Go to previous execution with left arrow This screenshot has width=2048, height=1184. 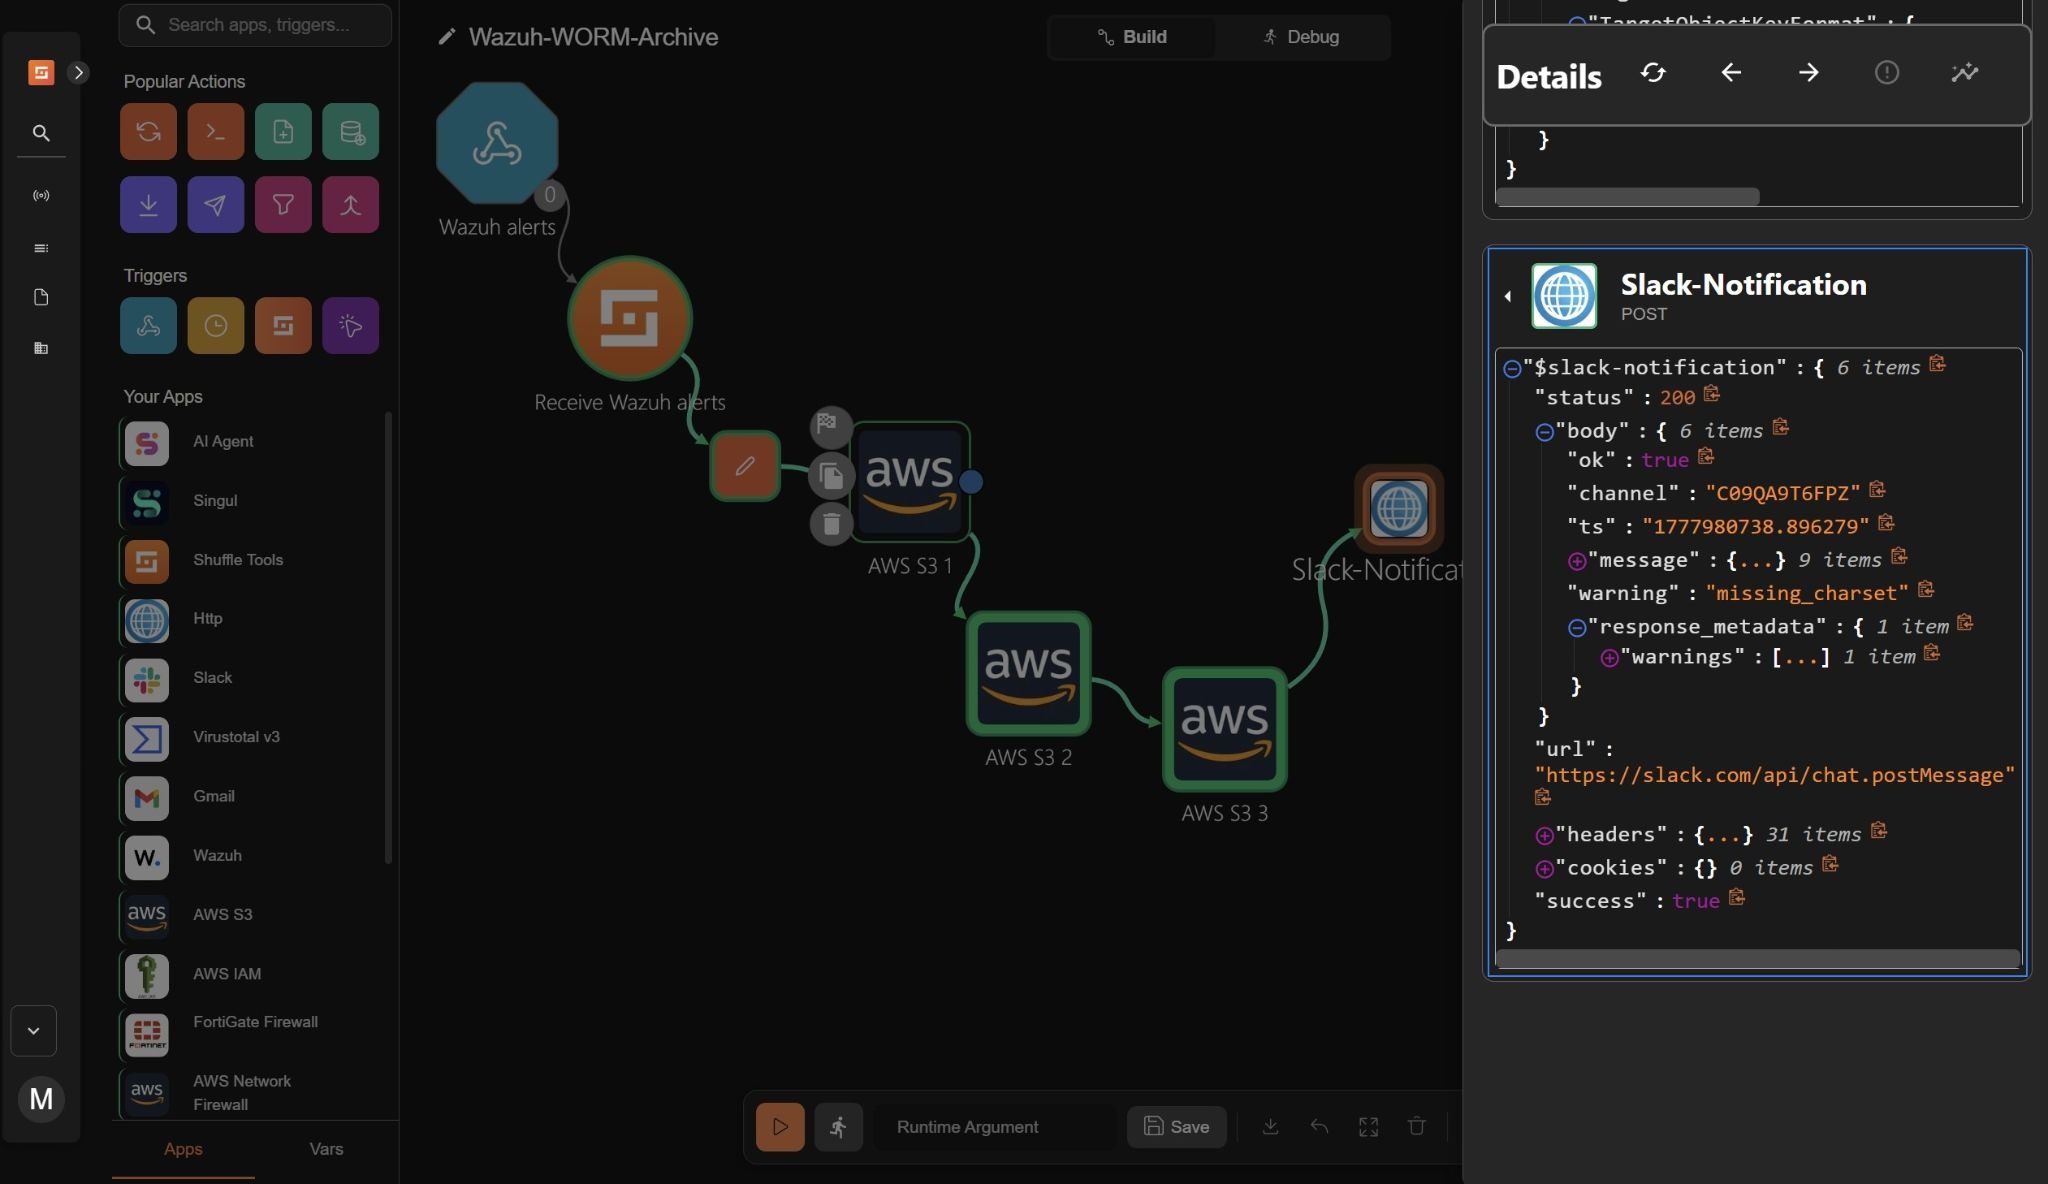point(1731,72)
